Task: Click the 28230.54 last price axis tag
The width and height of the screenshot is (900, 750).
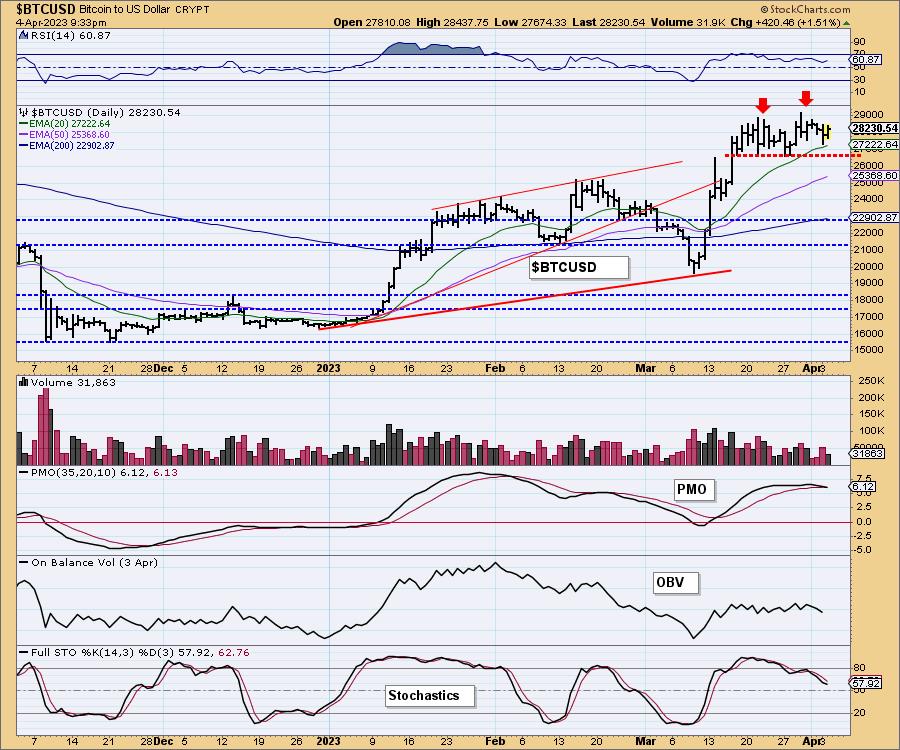Action: tap(875, 129)
